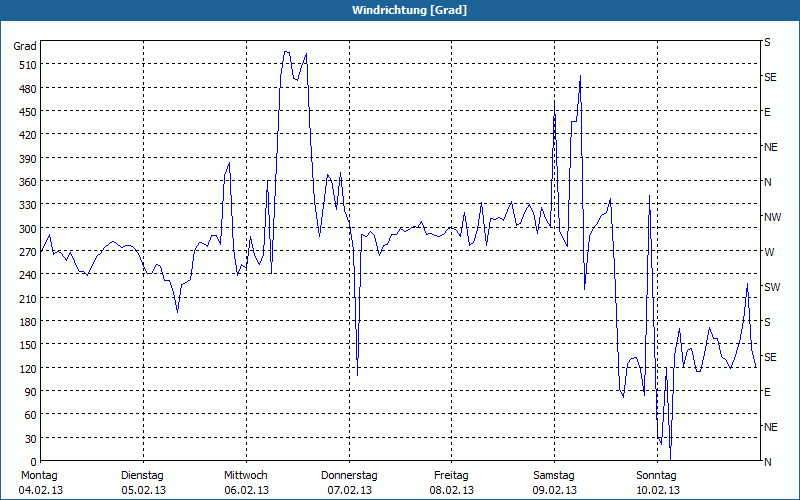This screenshot has height=500, width=800.
Task: Select the 60 y-axis tick label
Action: (x=30, y=415)
